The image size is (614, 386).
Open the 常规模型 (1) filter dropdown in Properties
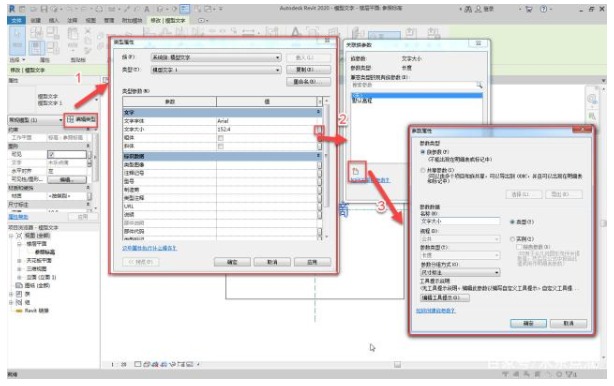tap(35, 120)
